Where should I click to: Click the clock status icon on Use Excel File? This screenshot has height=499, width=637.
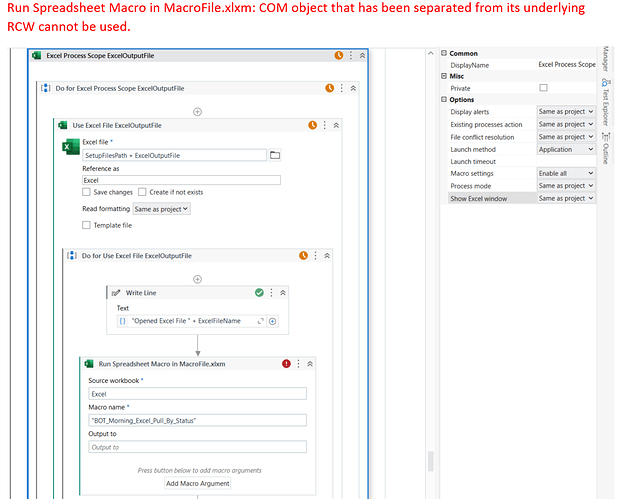[x=312, y=125]
